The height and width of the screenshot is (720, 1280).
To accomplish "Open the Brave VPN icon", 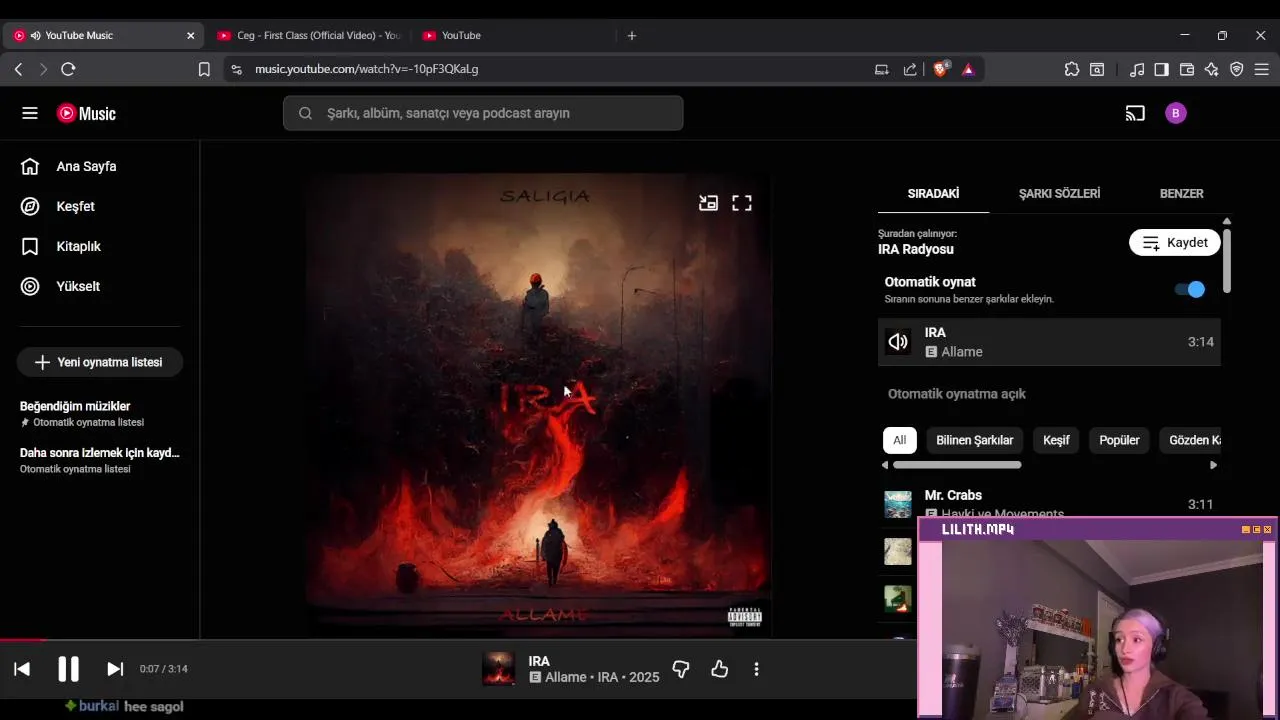I will pos(1237,69).
